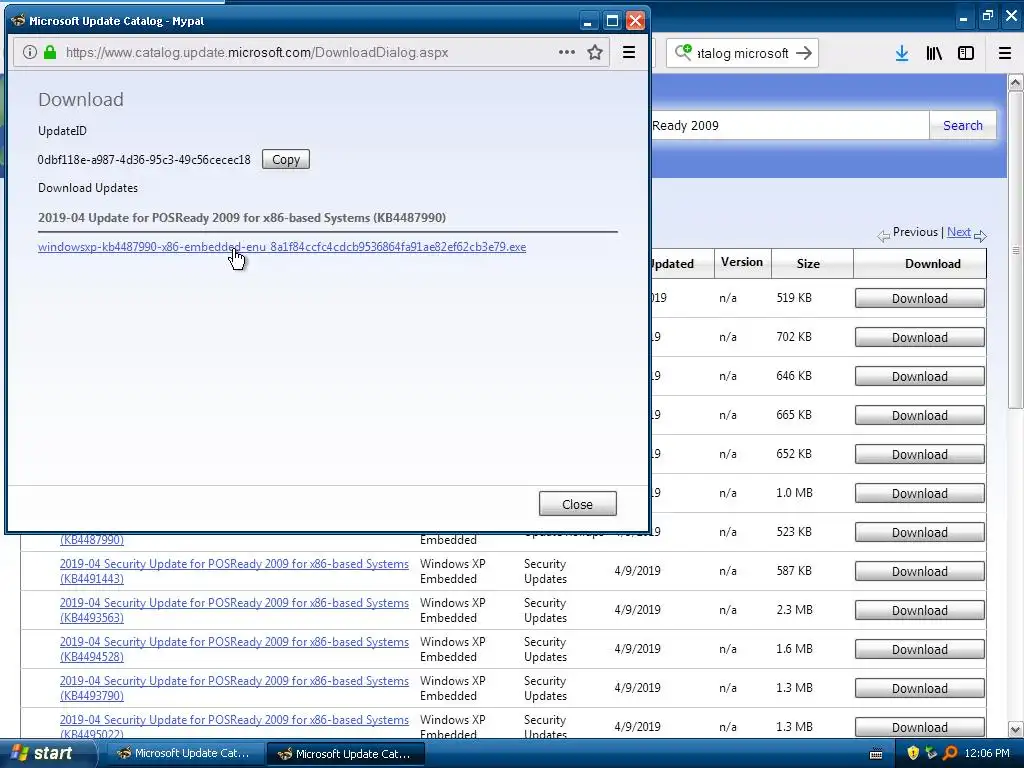Click the network tray icon beside the shield

click(x=931, y=753)
